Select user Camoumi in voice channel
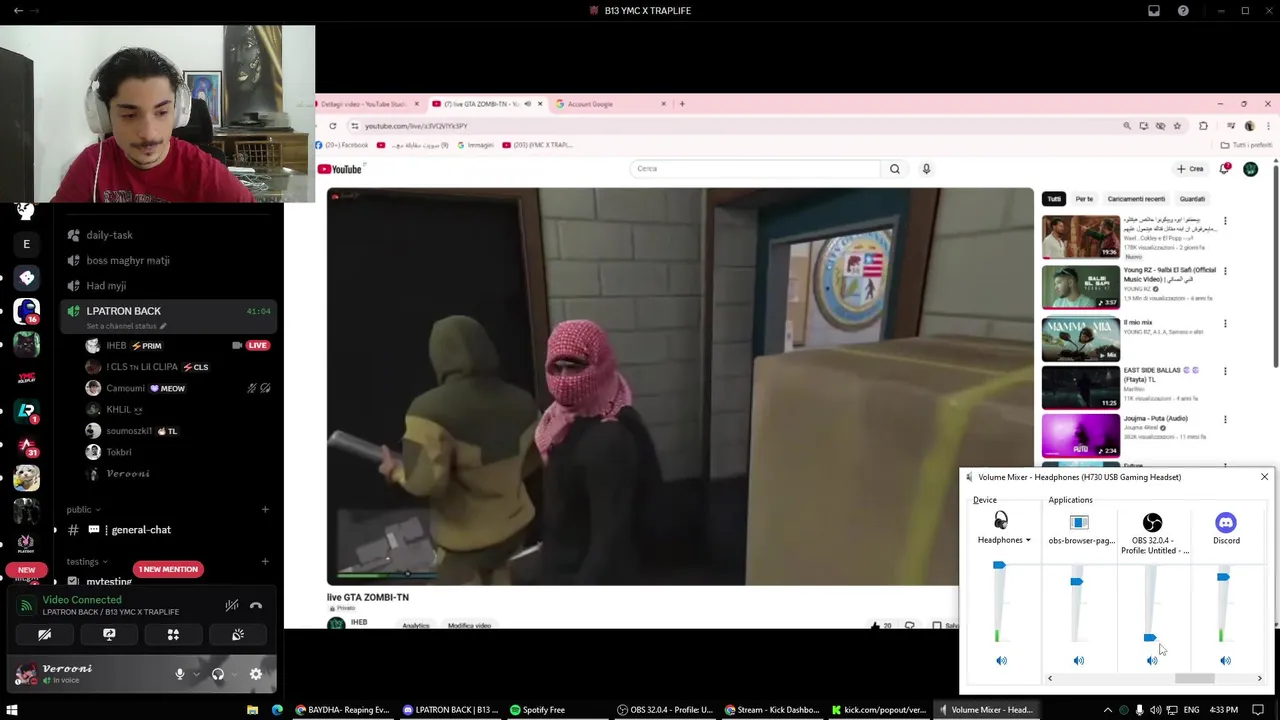Image resolution: width=1280 pixels, height=720 pixels. click(125, 388)
